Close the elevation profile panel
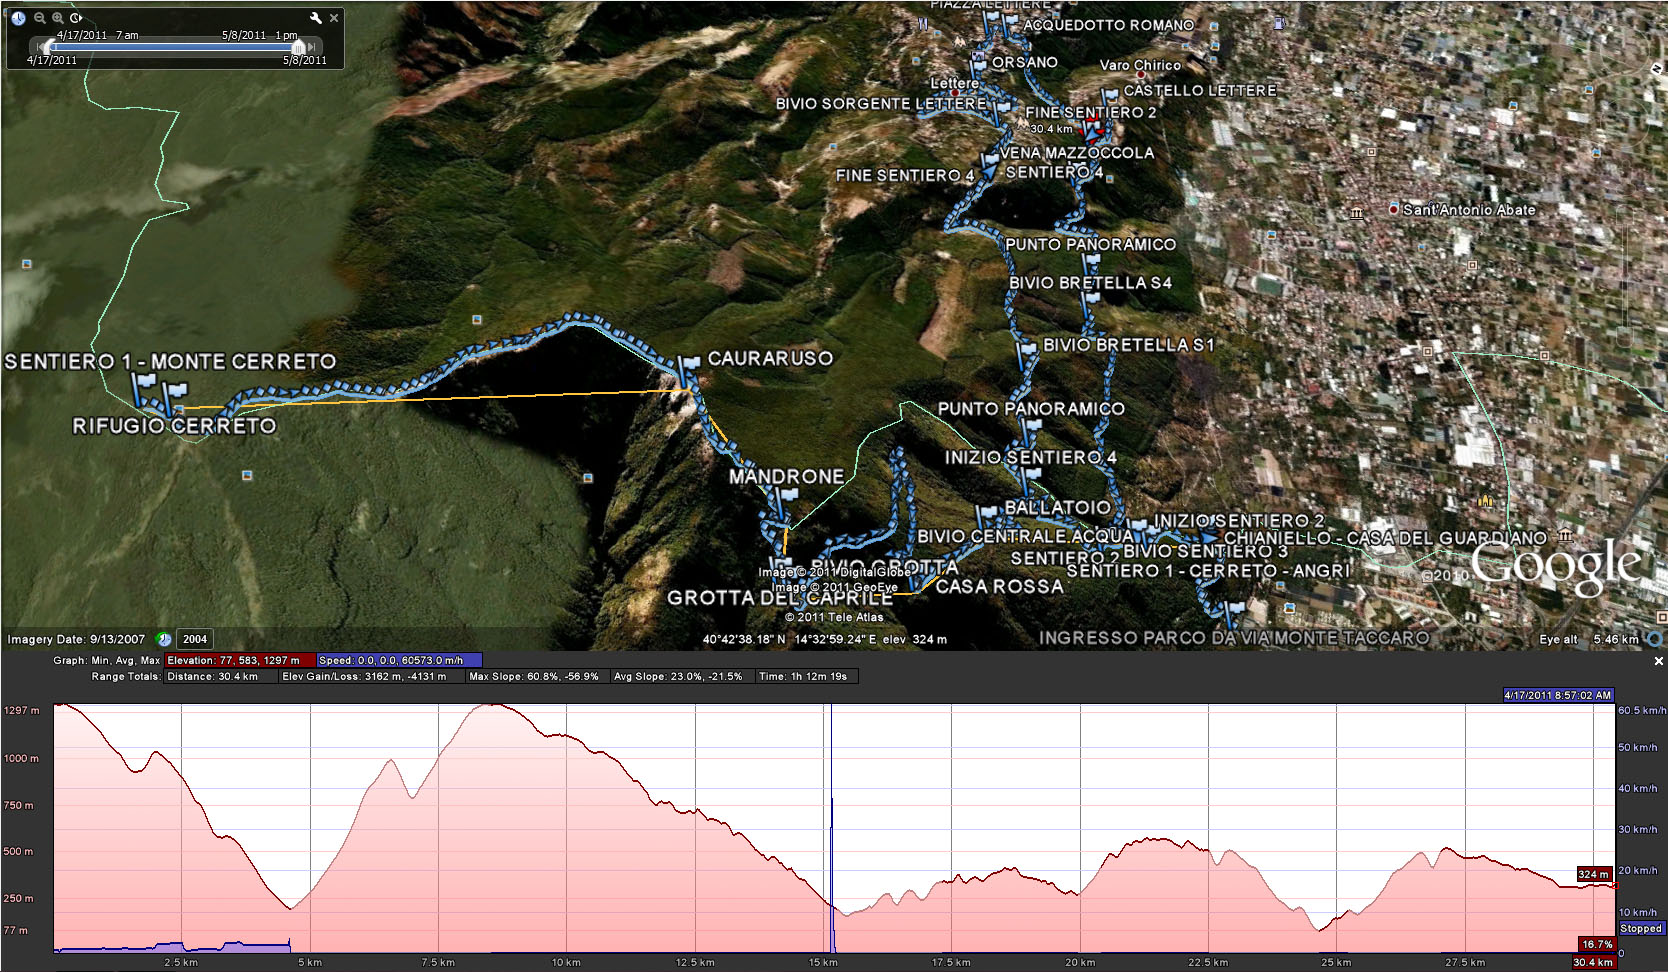 click(1658, 661)
